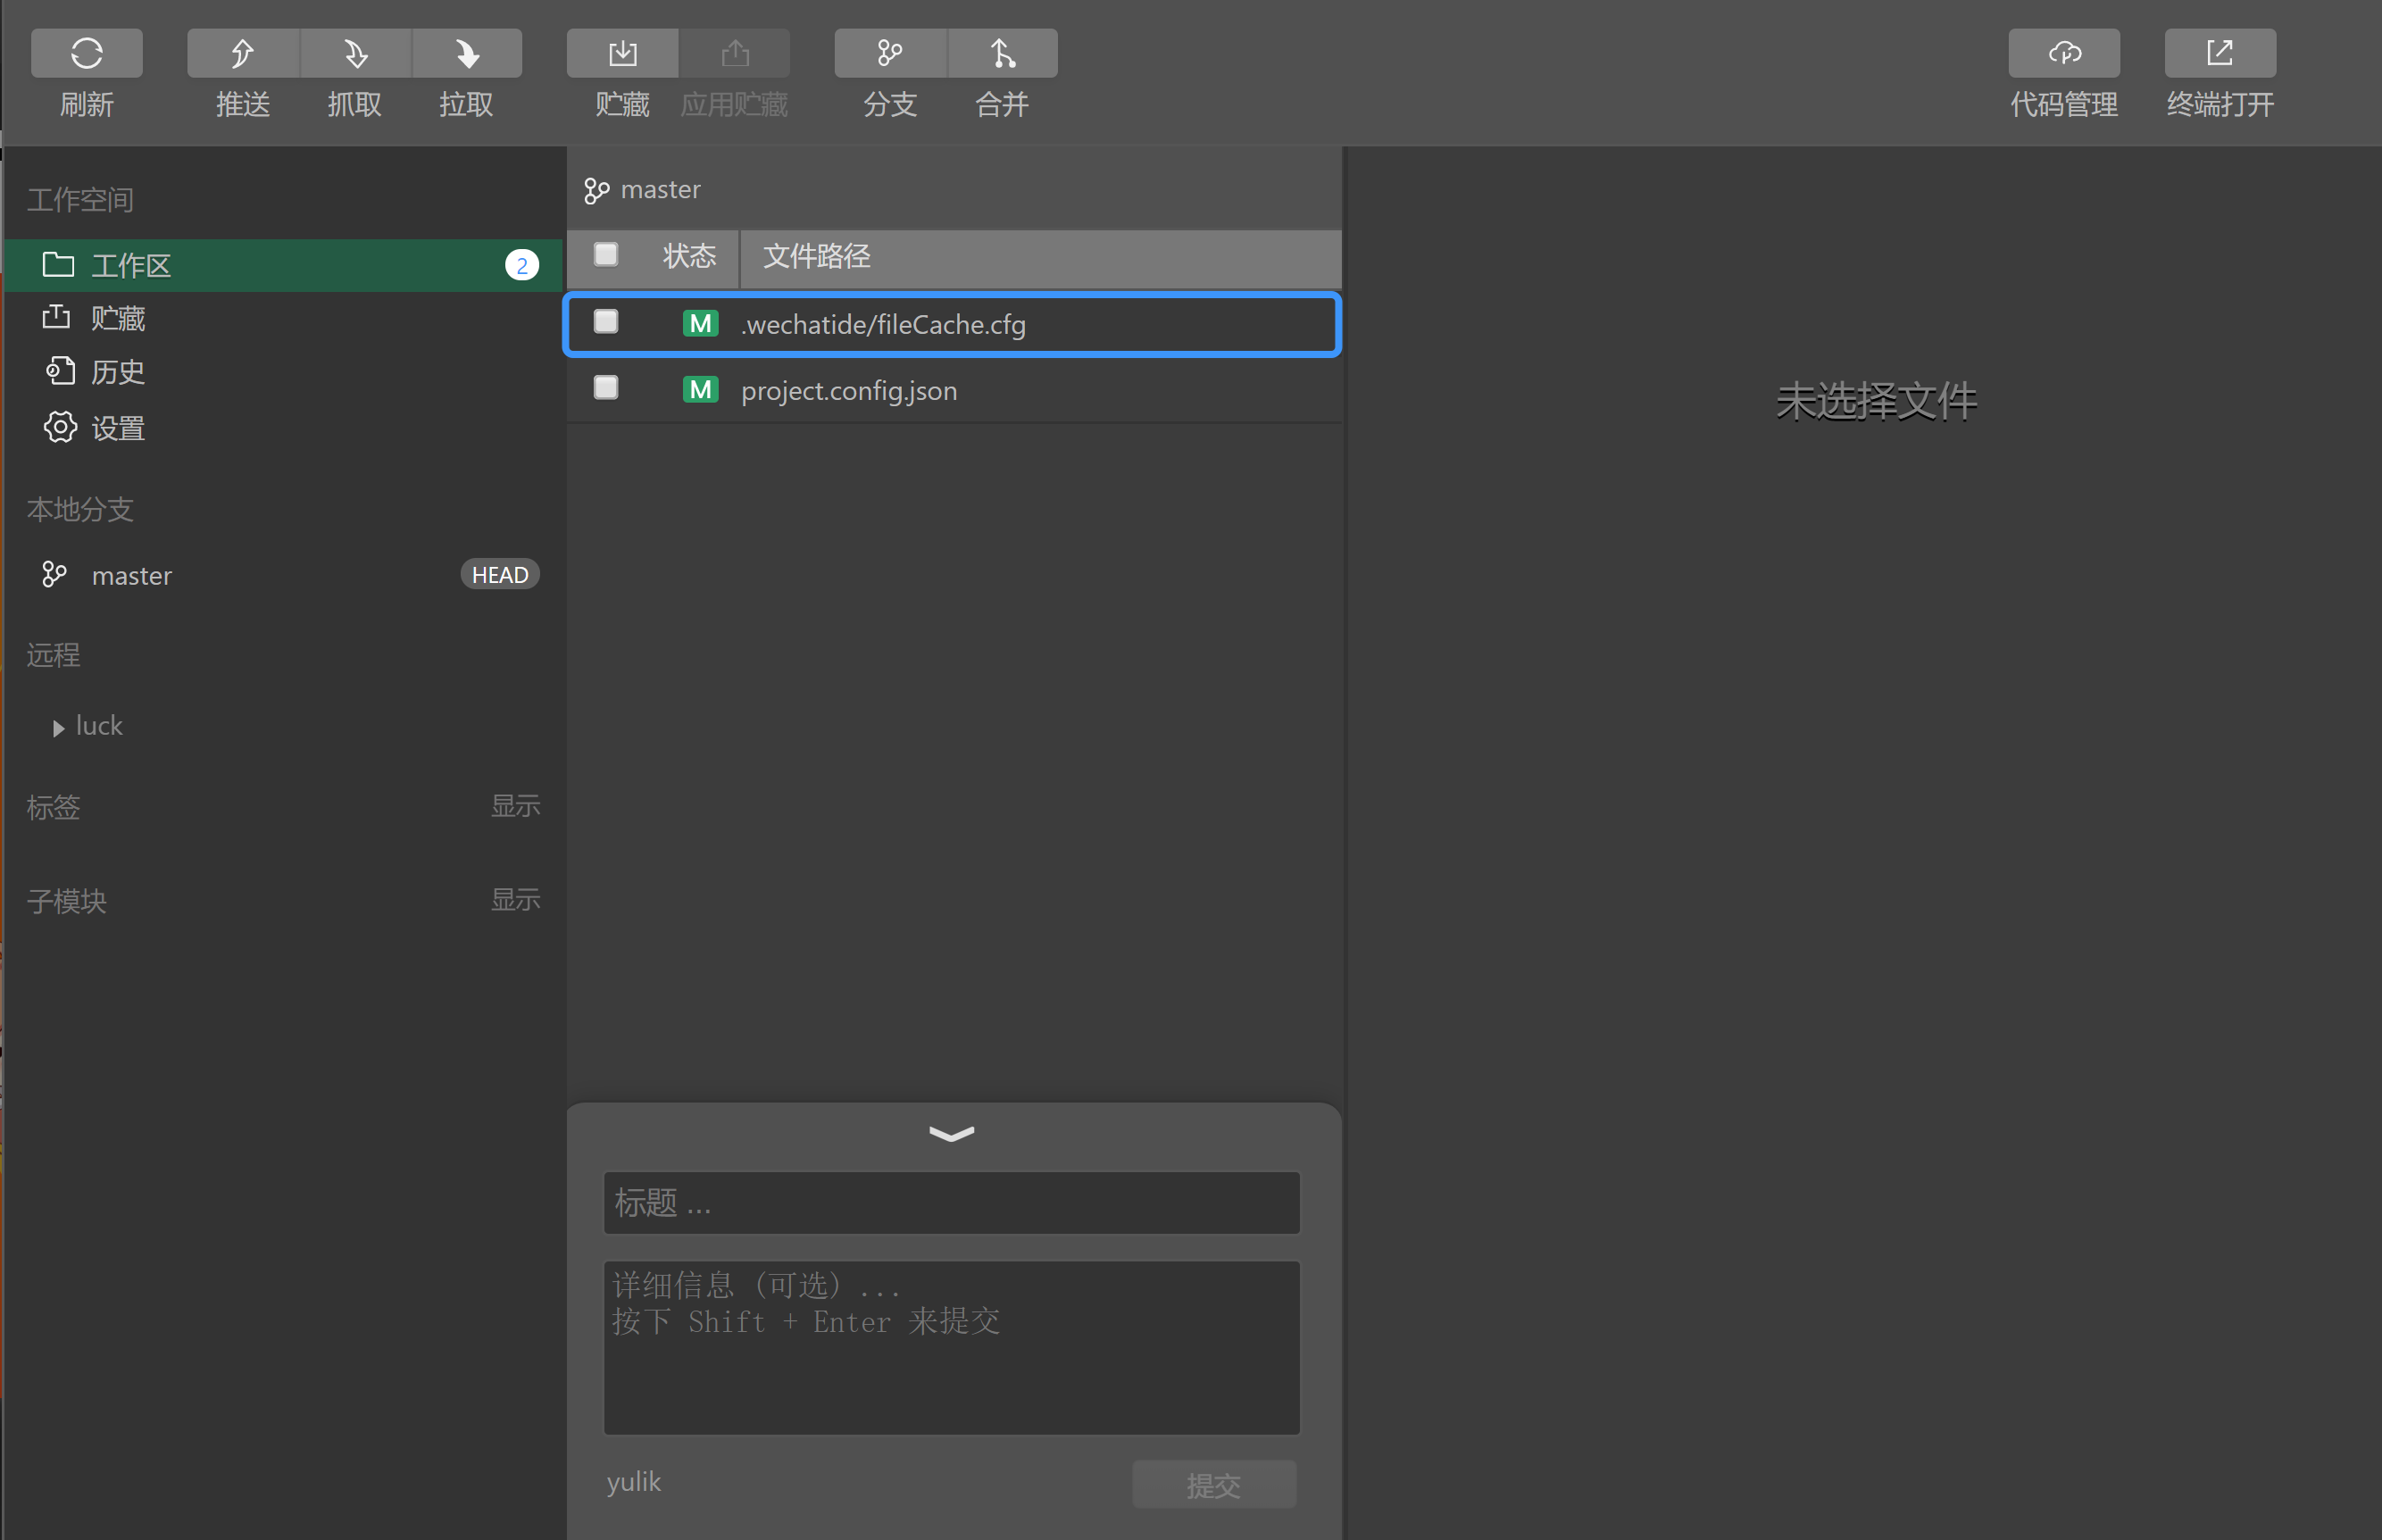Click the Stash (贮藏) toolbar icon

(622, 53)
